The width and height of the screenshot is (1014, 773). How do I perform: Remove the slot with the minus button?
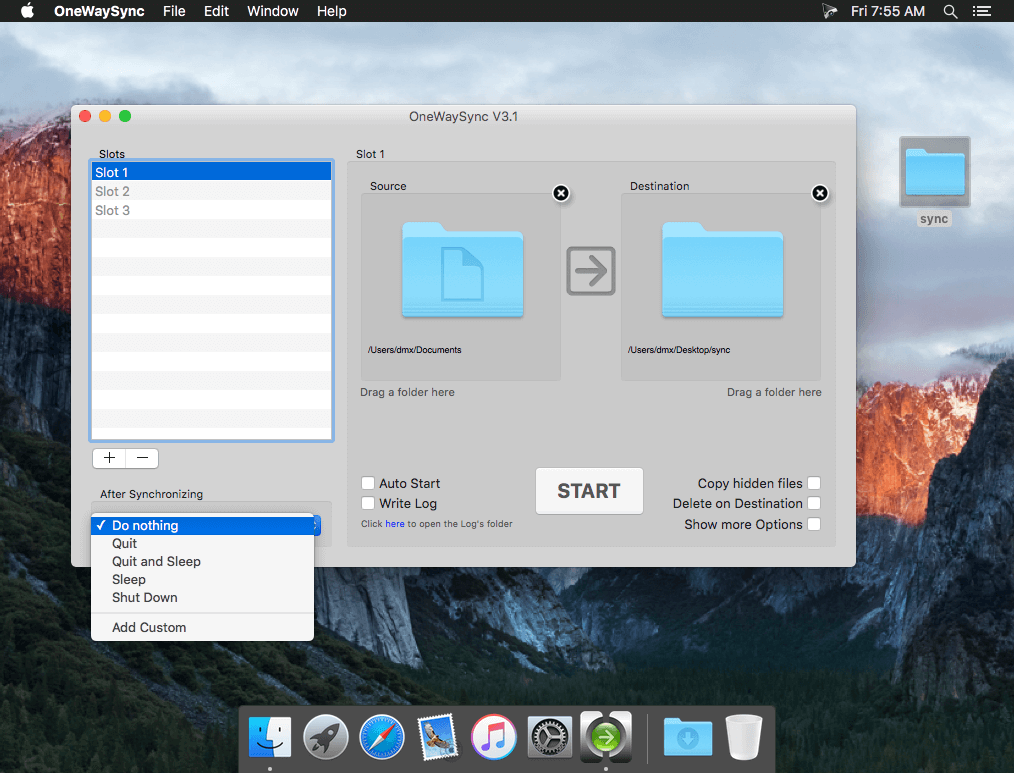click(x=142, y=458)
